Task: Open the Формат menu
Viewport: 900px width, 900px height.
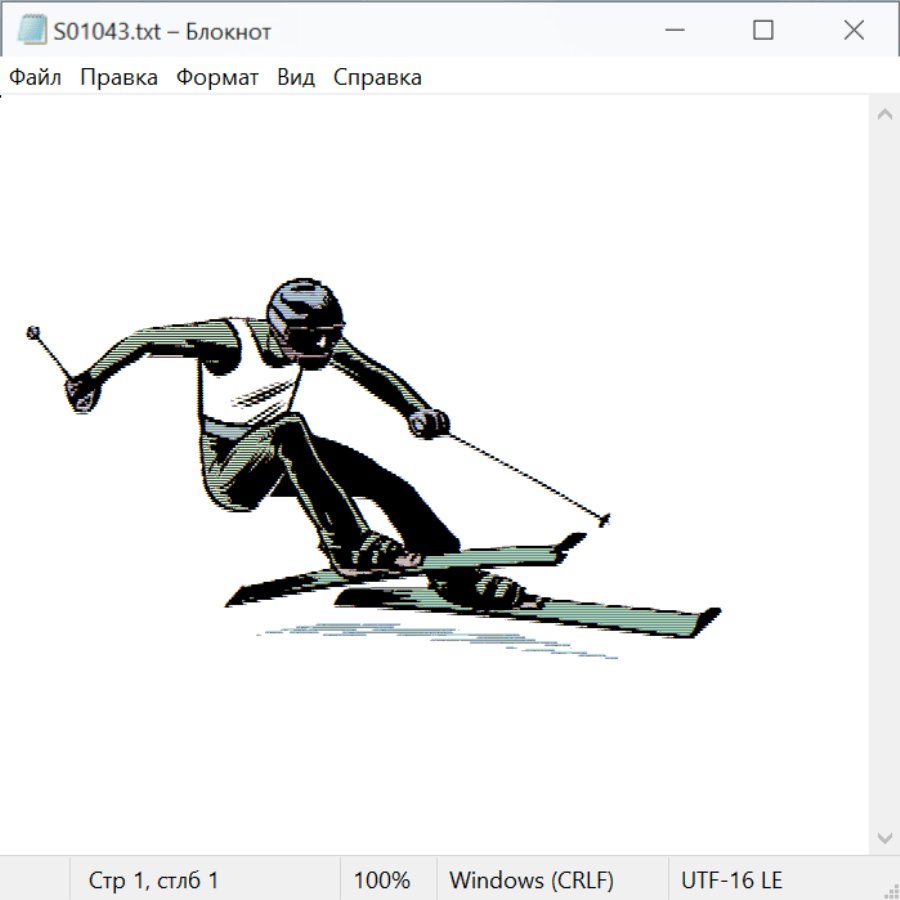Action: (217, 78)
